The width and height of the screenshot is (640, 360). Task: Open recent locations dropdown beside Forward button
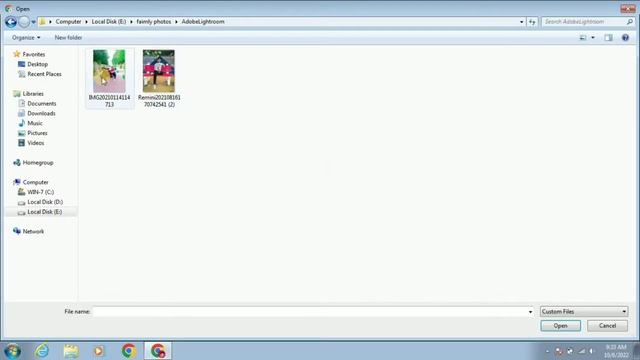click(x=33, y=22)
